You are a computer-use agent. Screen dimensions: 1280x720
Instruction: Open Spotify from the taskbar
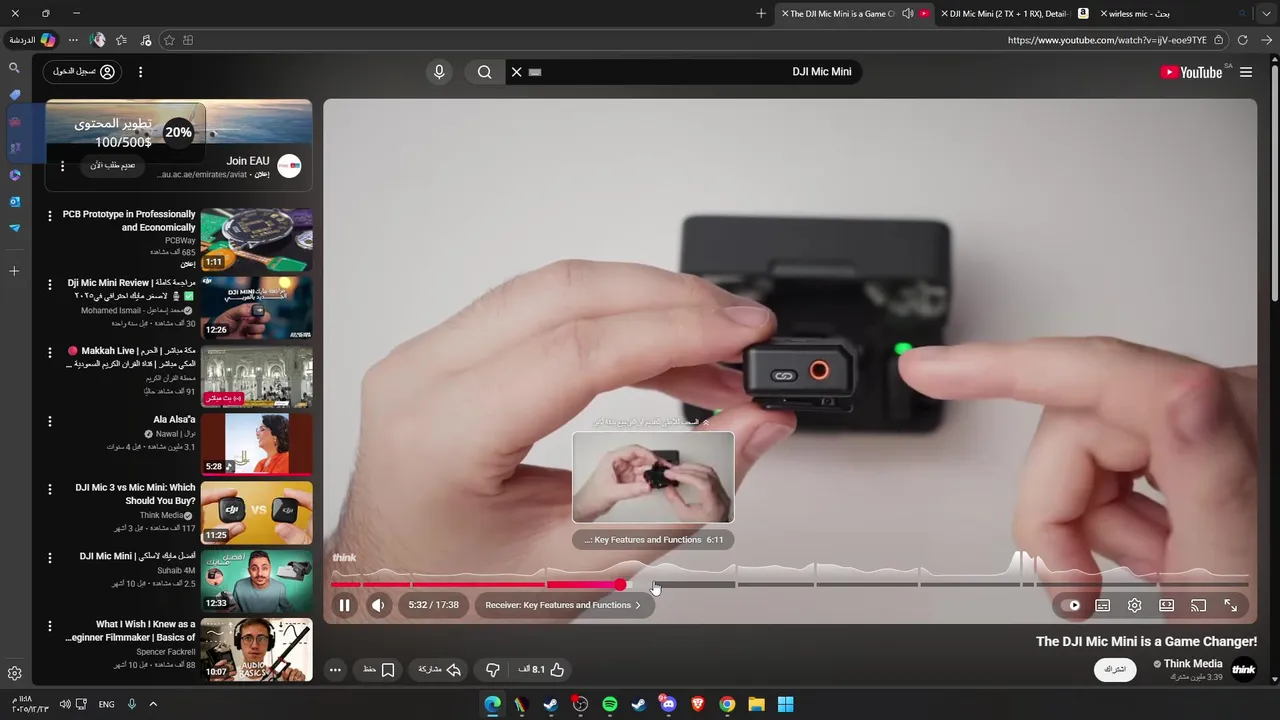click(609, 704)
